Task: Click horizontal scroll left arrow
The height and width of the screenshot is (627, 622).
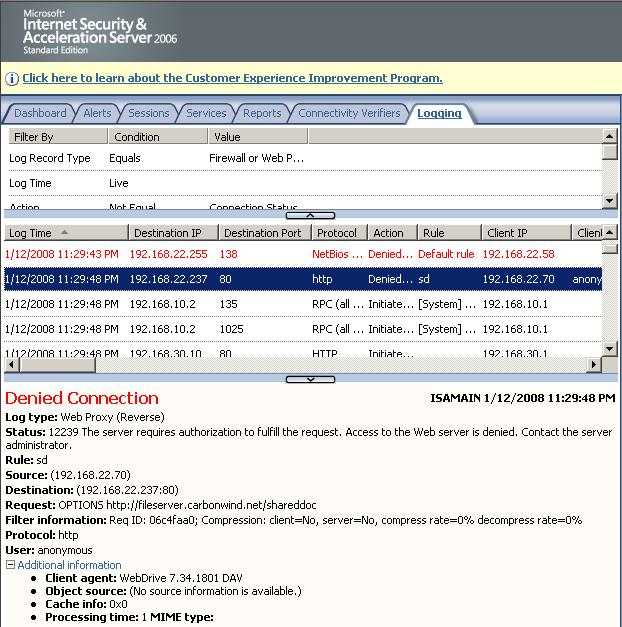Action: click(x=12, y=365)
